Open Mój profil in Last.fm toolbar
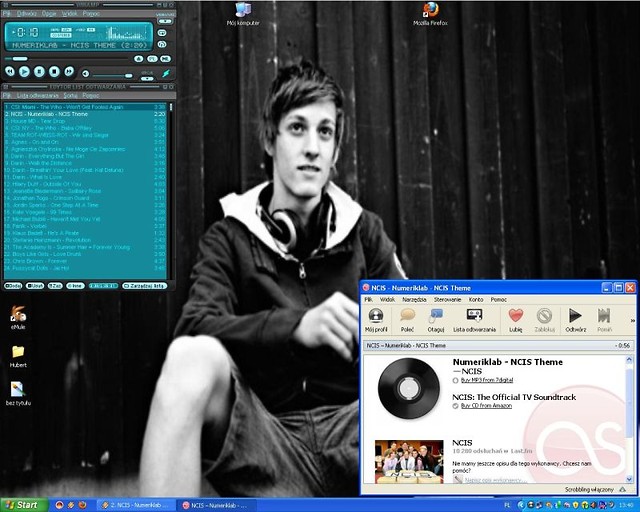Image resolution: width=640 pixels, height=512 pixels. click(x=376, y=321)
